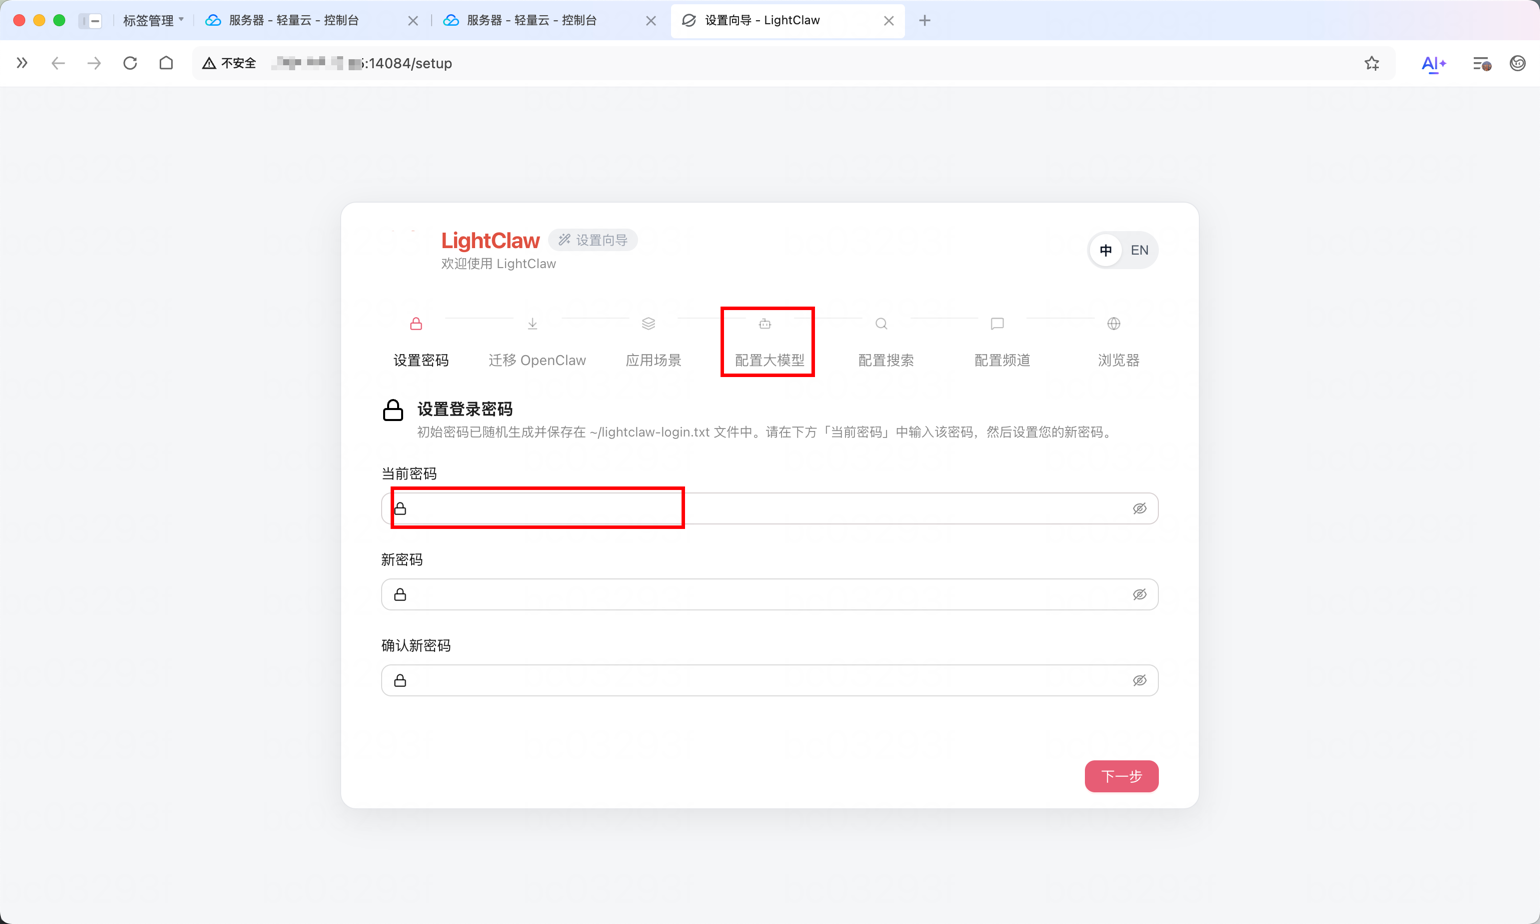This screenshot has width=1540, height=924.
Task: Click the 下一步 button
Action: coord(1121,776)
